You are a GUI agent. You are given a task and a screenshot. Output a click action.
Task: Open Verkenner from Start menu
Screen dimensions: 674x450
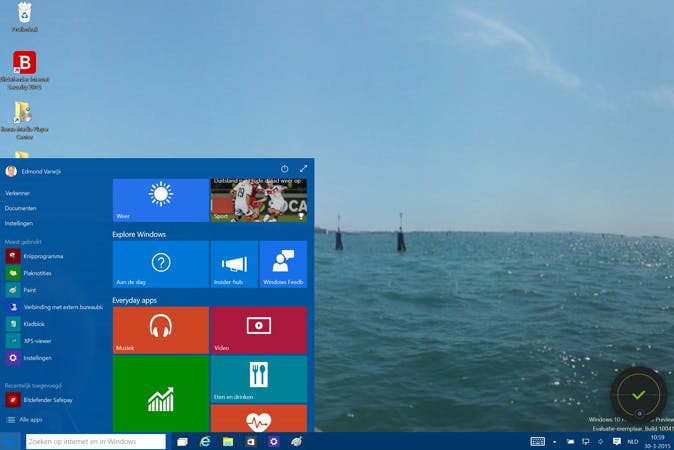click(x=18, y=193)
